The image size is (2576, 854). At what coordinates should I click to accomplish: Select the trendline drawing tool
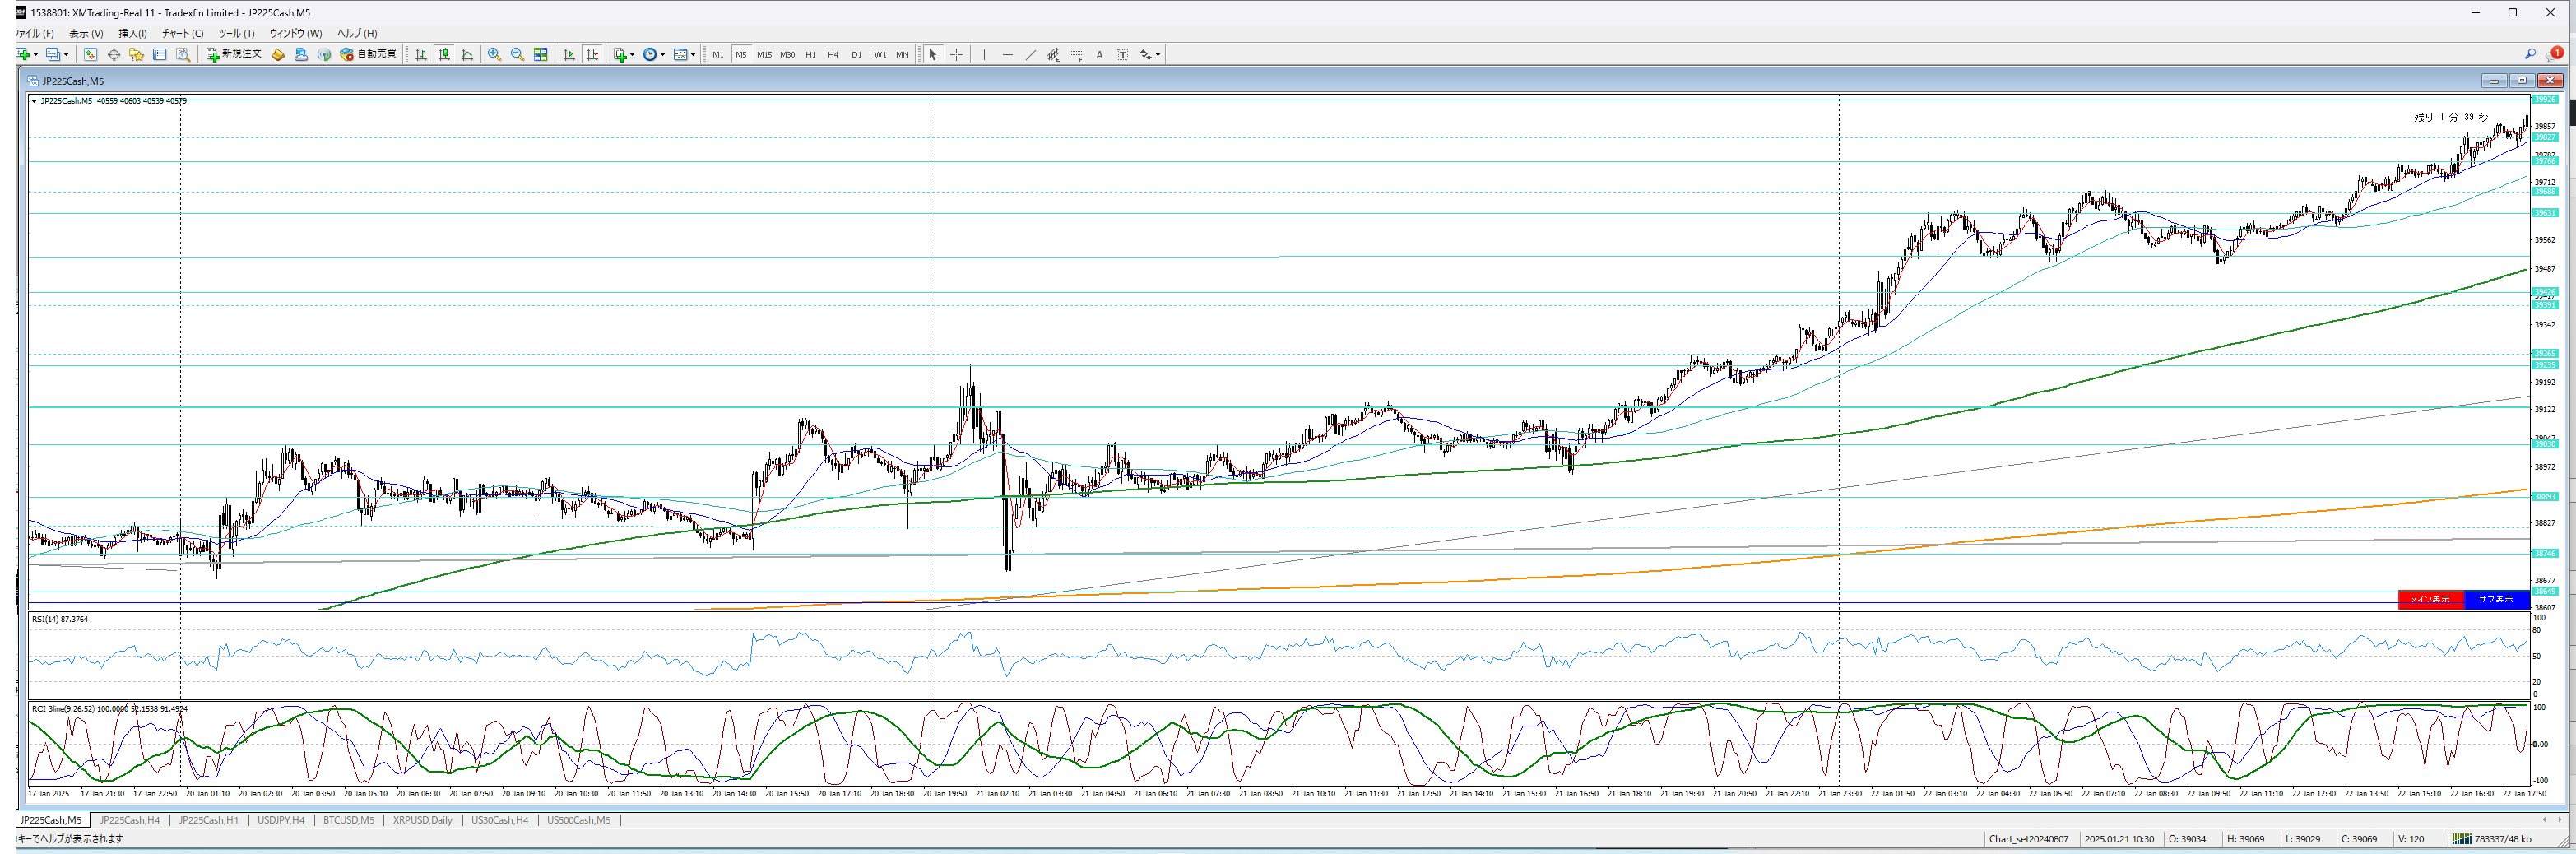coord(1031,54)
